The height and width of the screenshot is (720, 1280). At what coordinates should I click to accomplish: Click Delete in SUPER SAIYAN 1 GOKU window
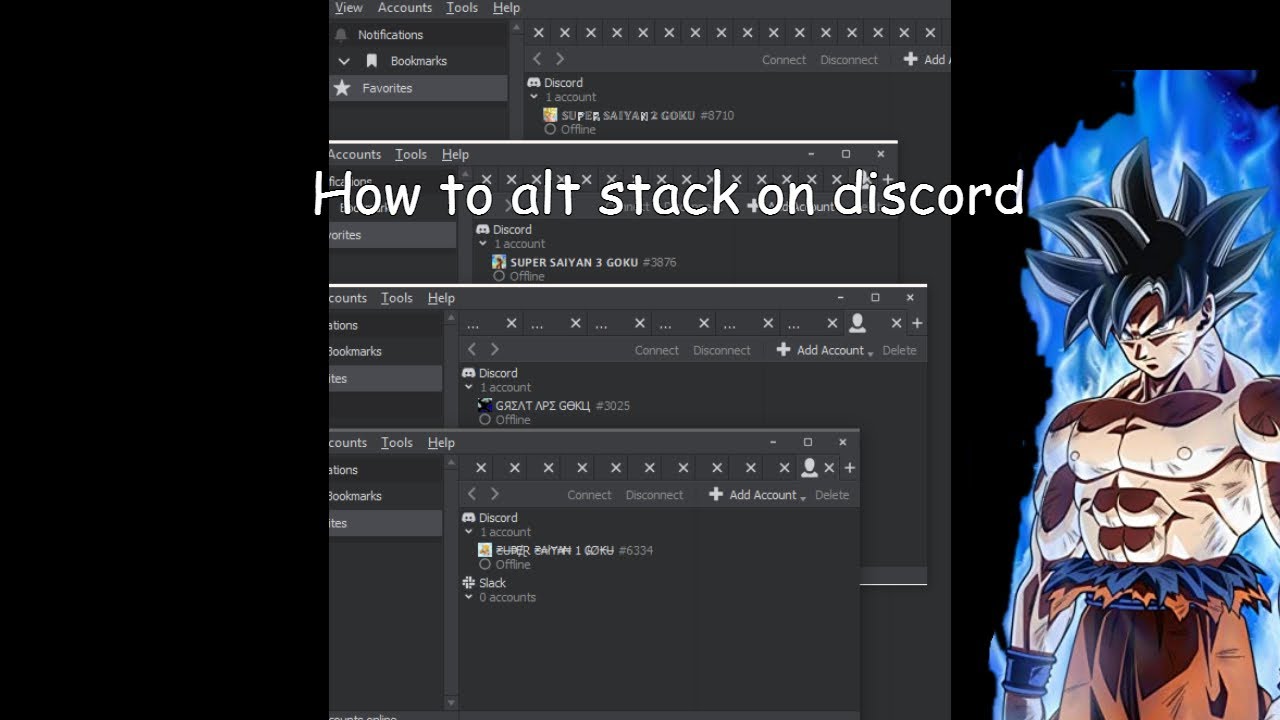832,496
